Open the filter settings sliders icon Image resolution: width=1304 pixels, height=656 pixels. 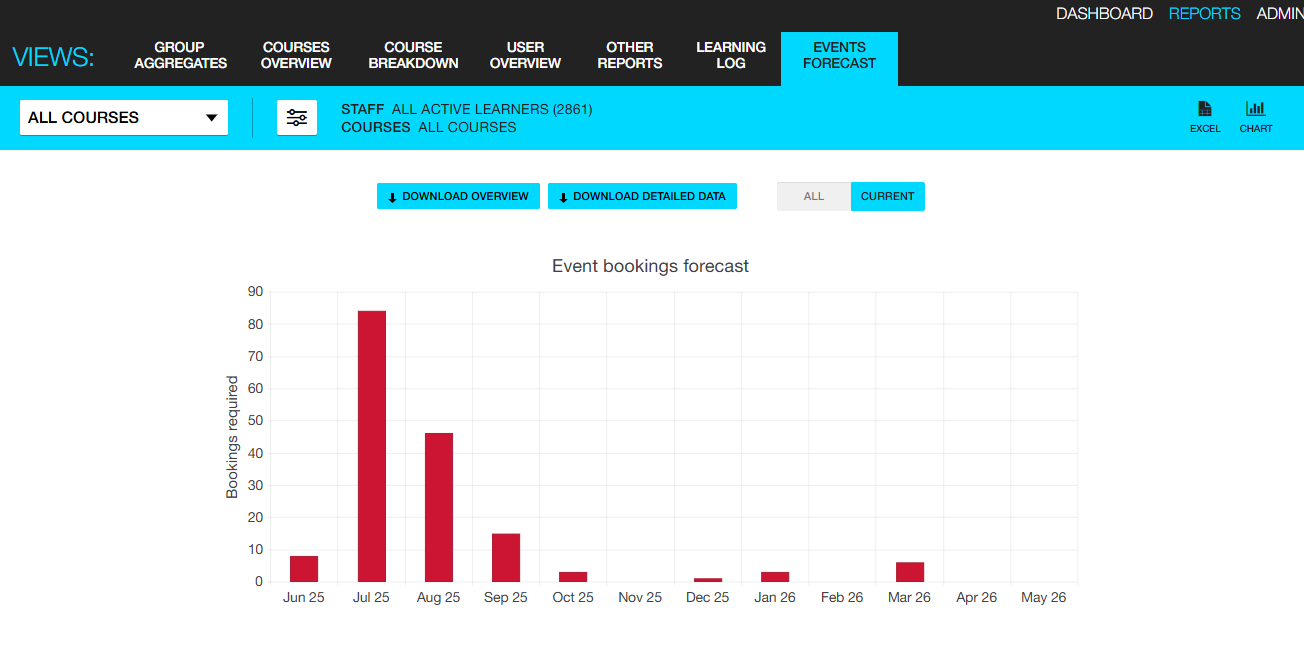coord(297,117)
